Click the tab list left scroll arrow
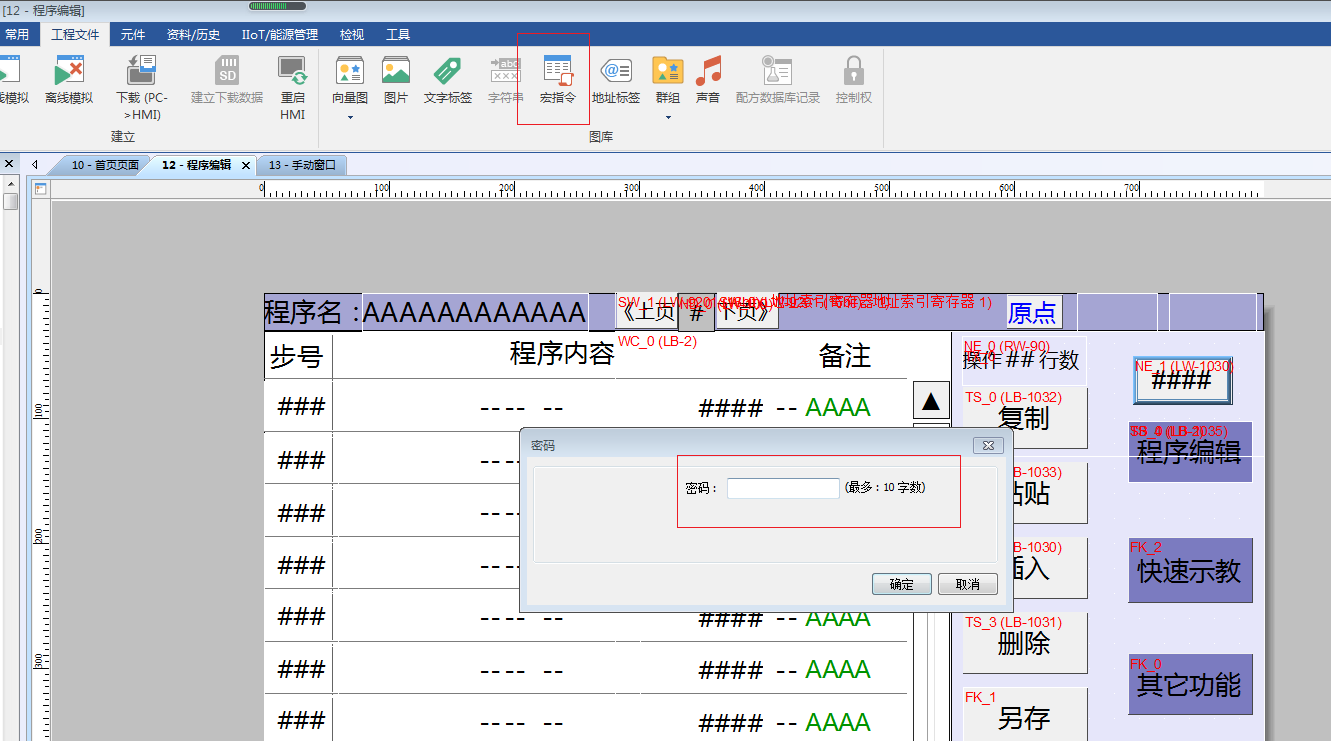Image resolution: width=1331 pixels, height=741 pixels. click(x=35, y=165)
